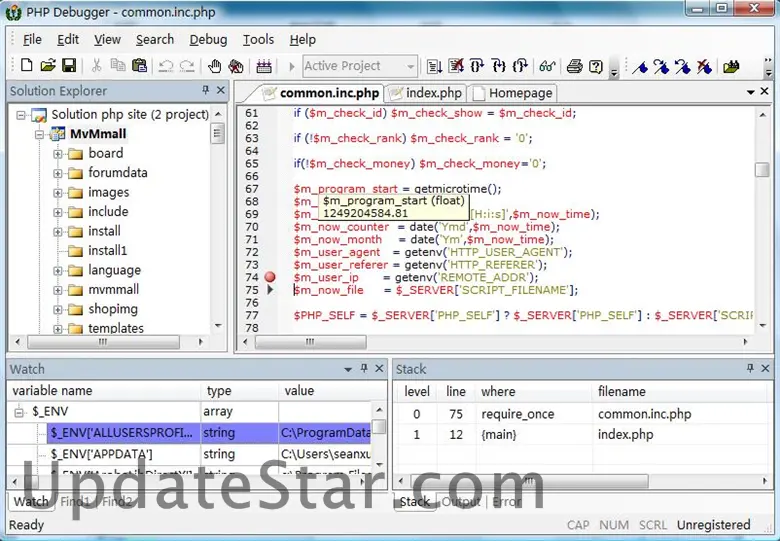The height and width of the screenshot is (541, 780).
Task: Click the next bookmark flag icon
Action: pyautogui.click(x=661, y=66)
